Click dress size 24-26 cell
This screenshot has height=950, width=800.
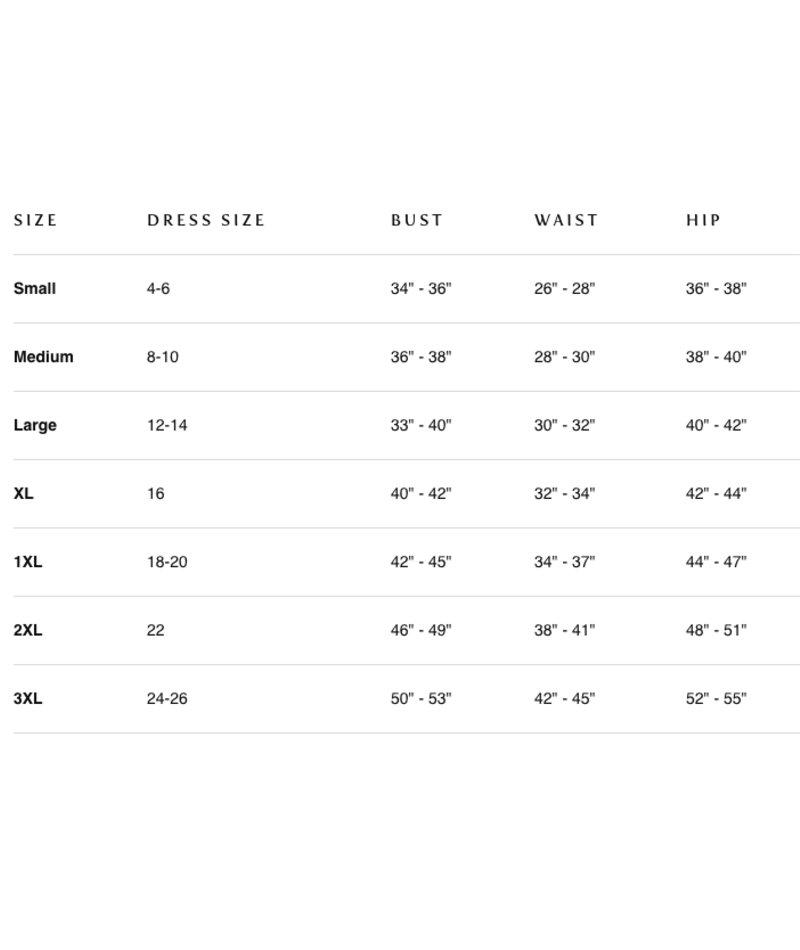(167, 699)
